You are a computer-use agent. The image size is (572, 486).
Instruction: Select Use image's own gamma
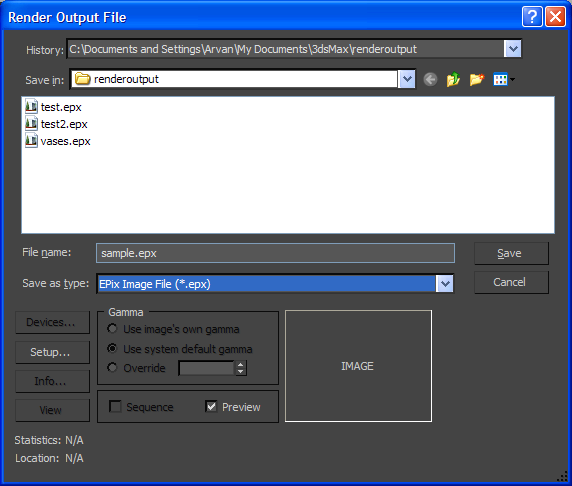(112, 329)
